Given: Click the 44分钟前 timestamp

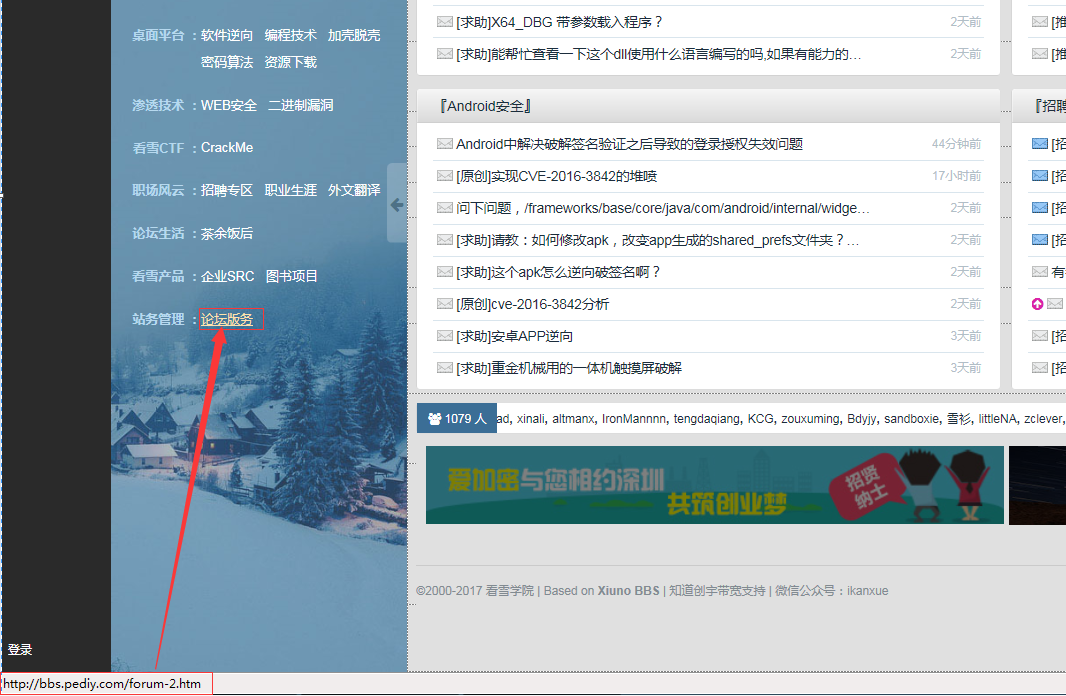Looking at the screenshot, I should pos(956,144).
